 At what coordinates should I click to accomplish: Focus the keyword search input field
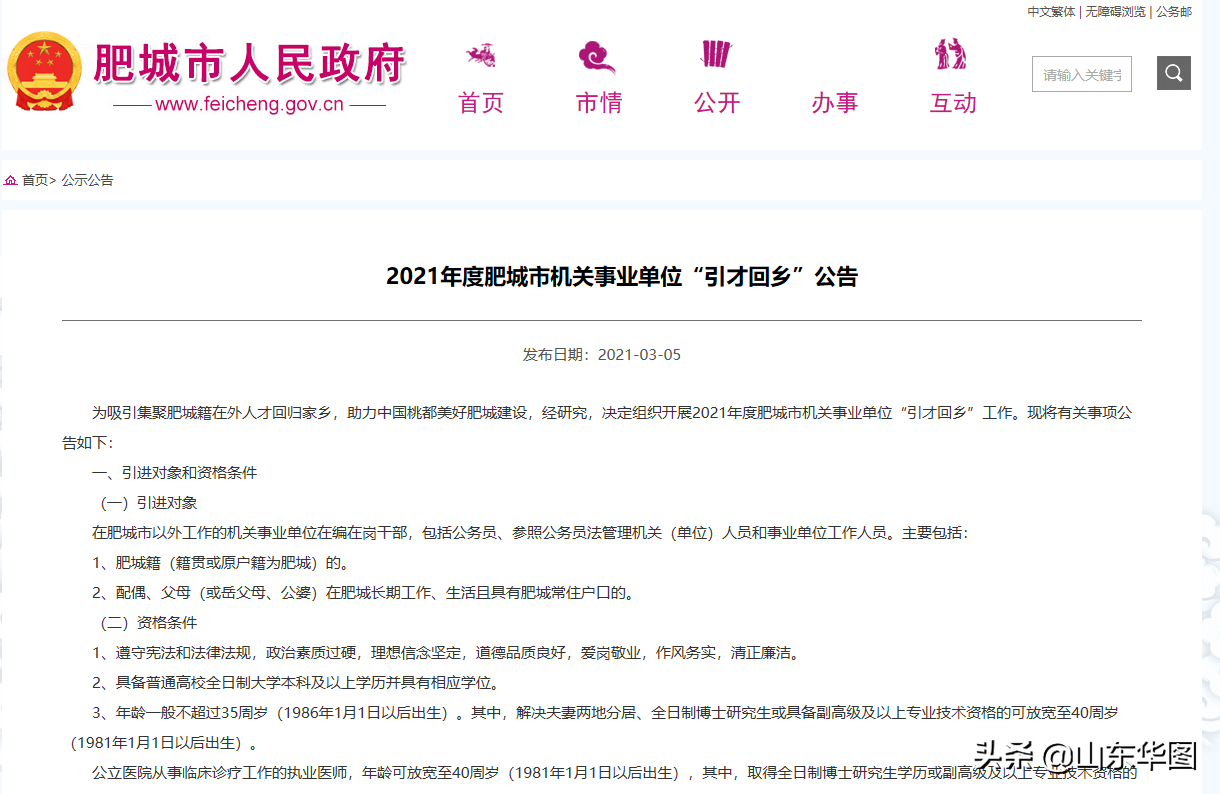[x=1082, y=74]
